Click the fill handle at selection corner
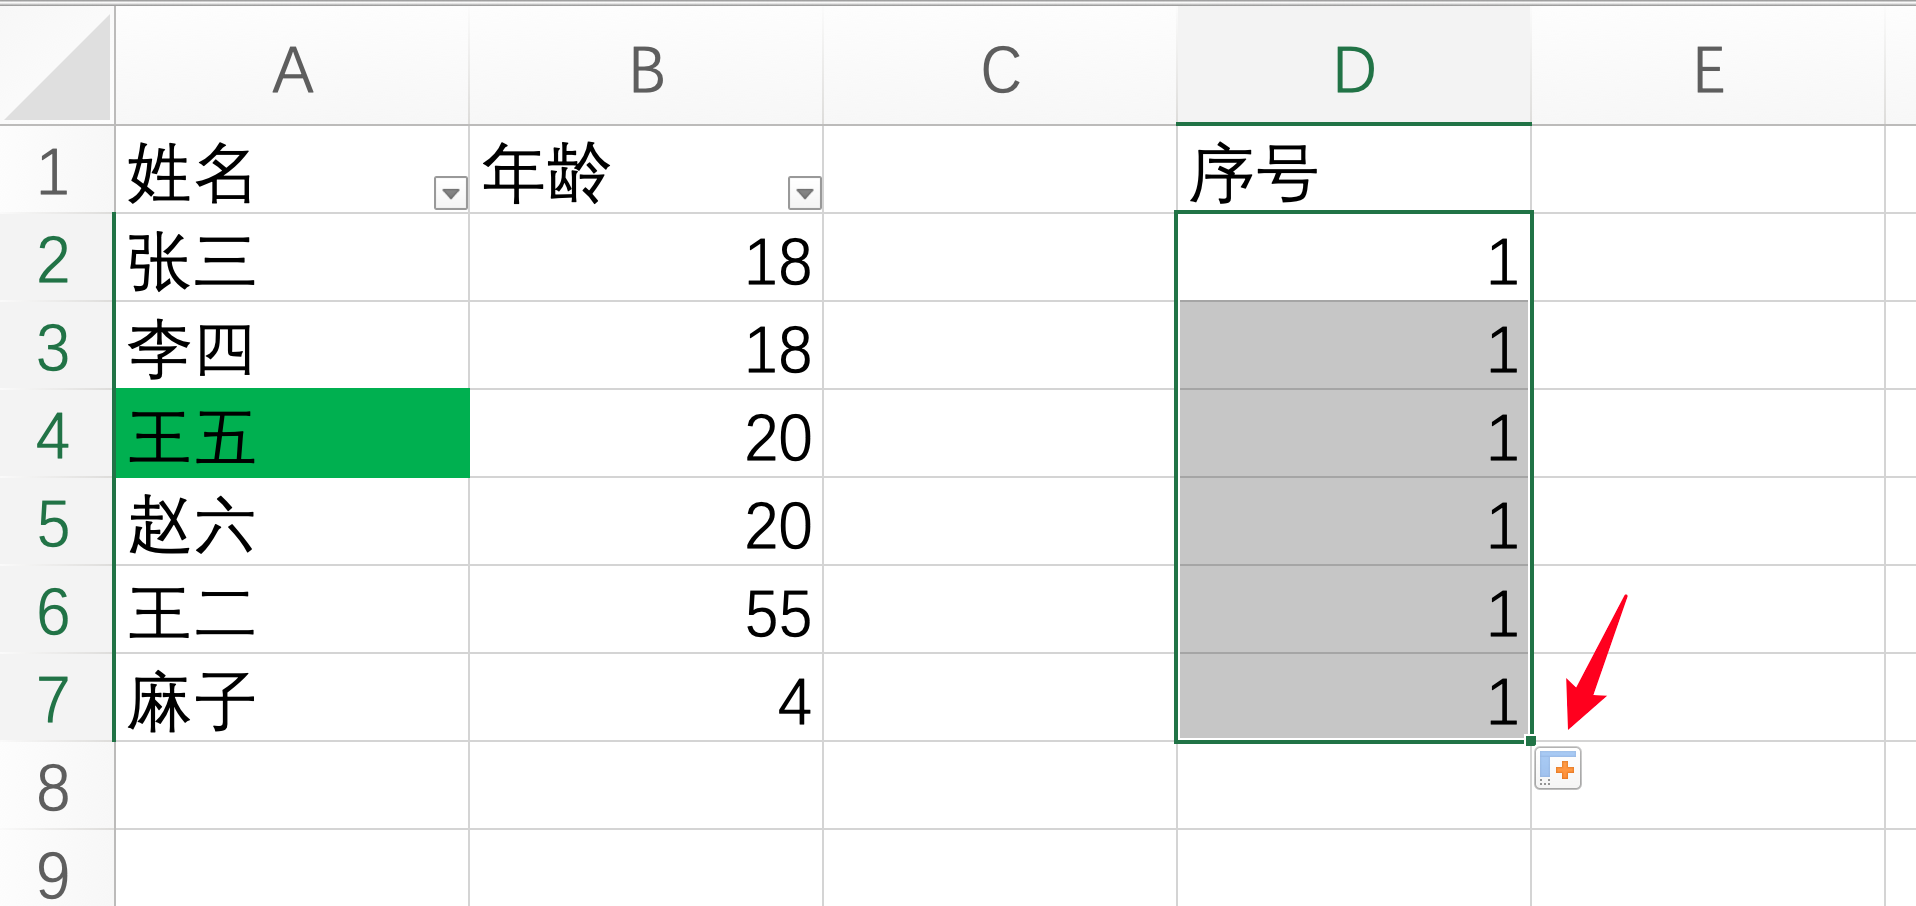This screenshot has height=906, width=1916. tap(1531, 741)
